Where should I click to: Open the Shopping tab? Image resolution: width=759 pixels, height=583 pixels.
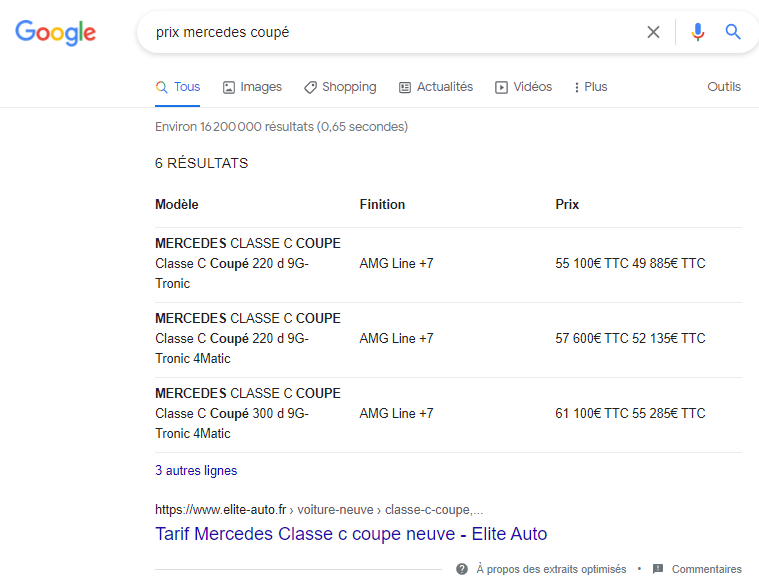pos(340,87)
